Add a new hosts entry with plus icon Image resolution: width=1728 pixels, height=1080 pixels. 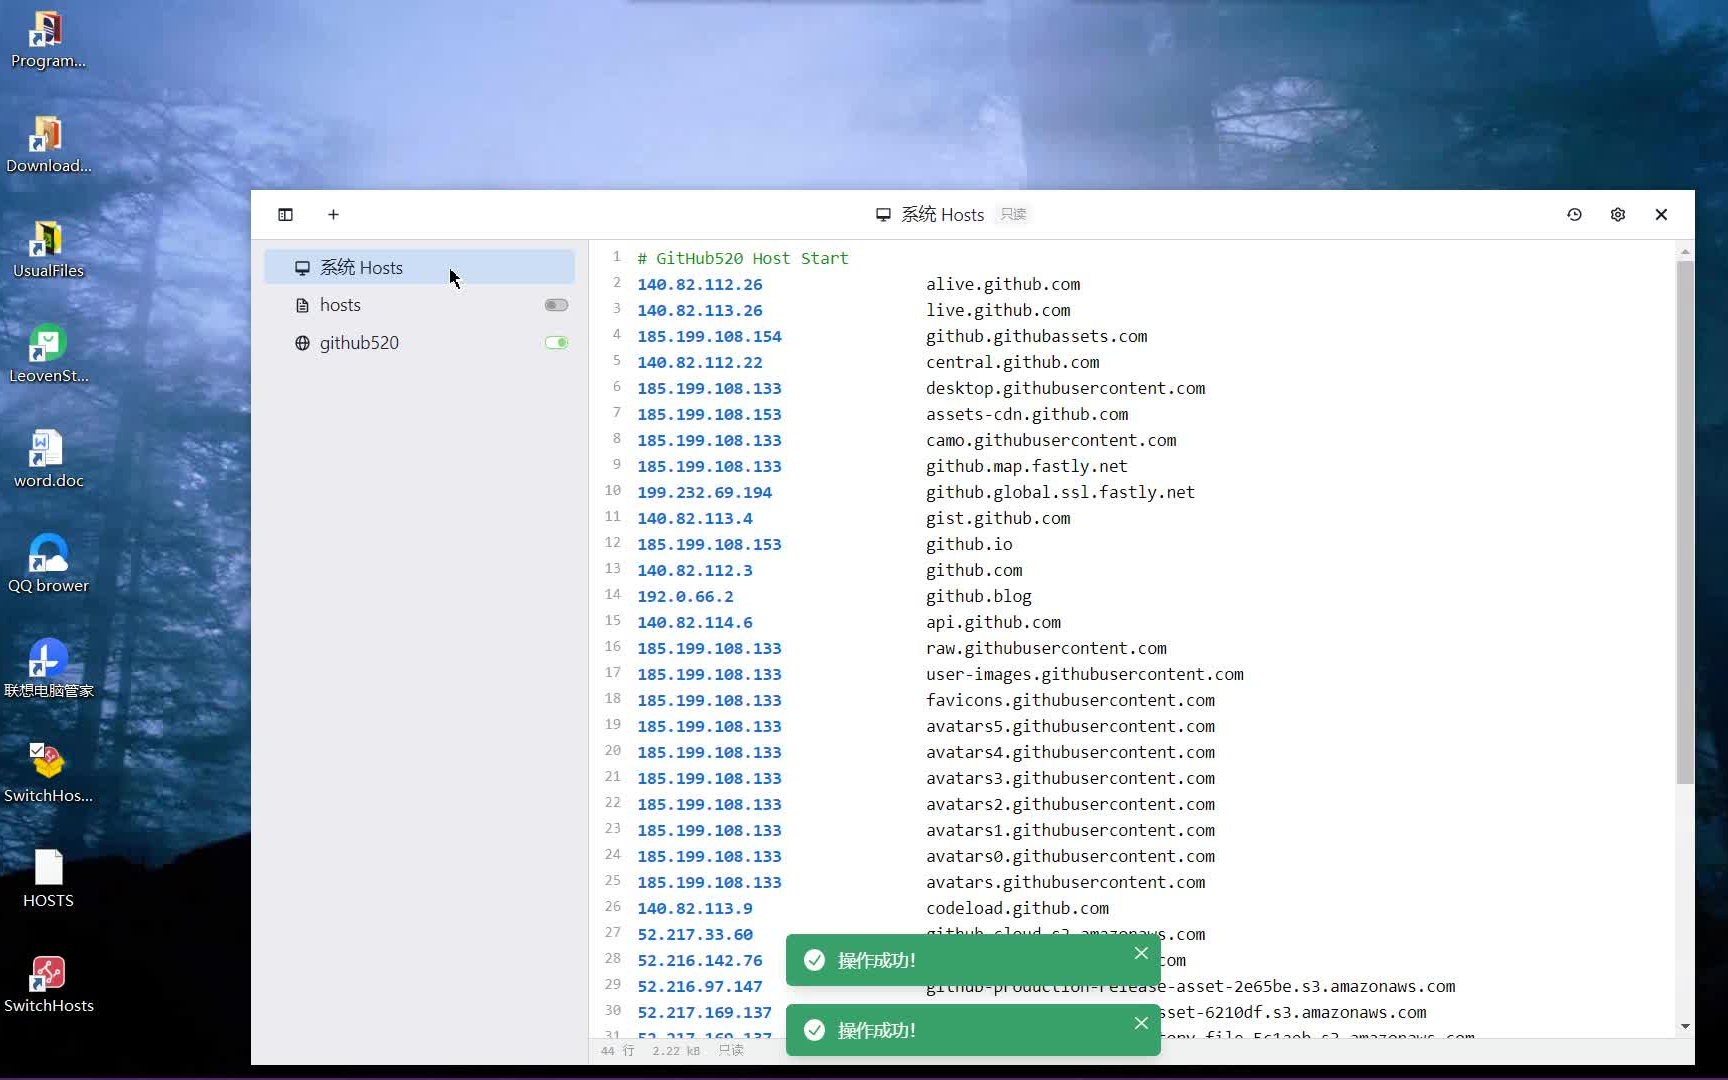[333, 214]
